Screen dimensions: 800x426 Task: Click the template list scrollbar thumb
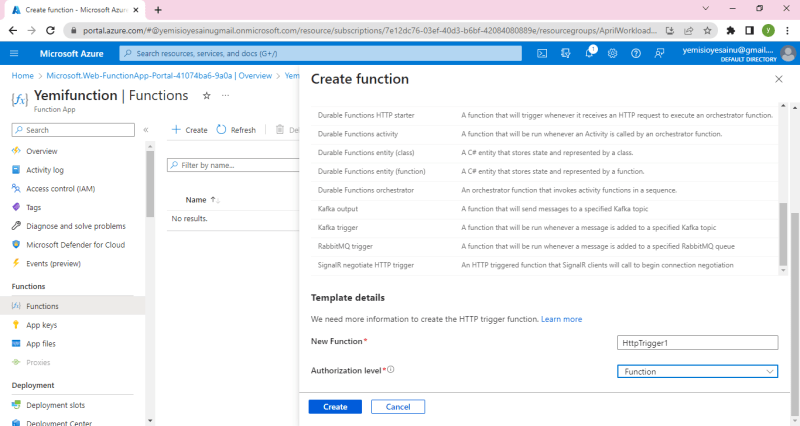(x=783, y=234)
